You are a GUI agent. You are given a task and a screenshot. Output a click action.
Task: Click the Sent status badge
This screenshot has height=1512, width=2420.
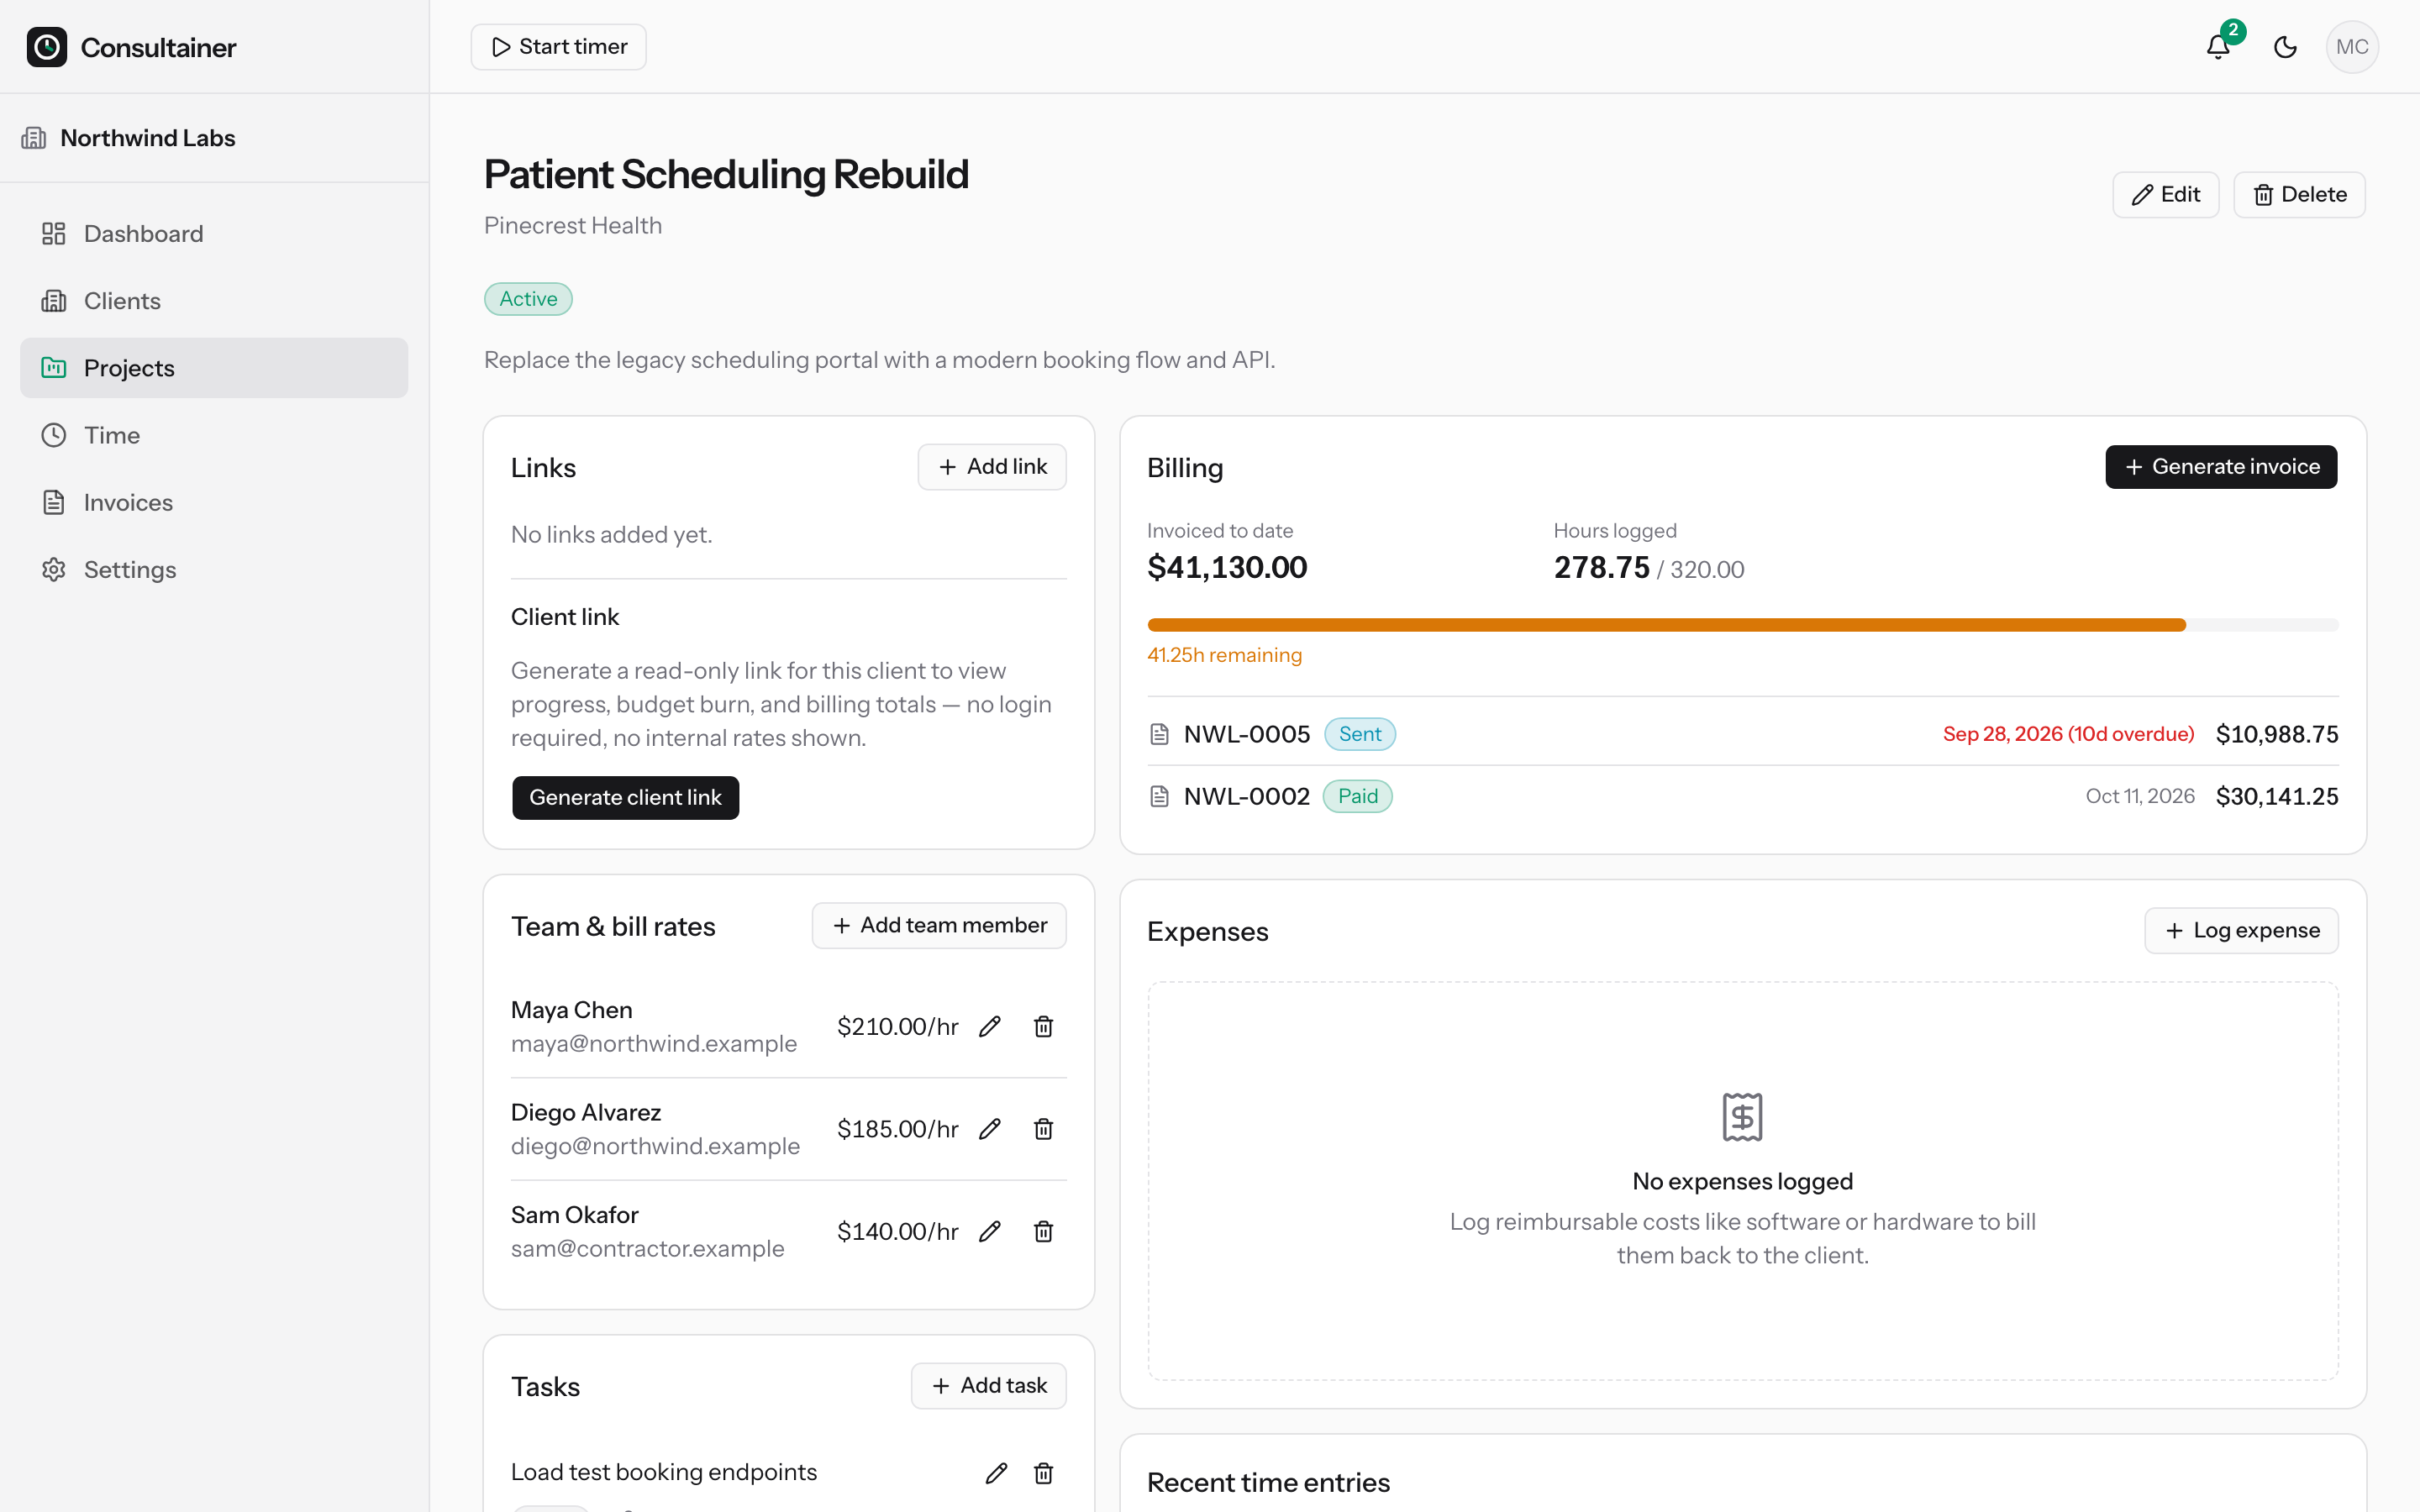tap(1360, 734)
